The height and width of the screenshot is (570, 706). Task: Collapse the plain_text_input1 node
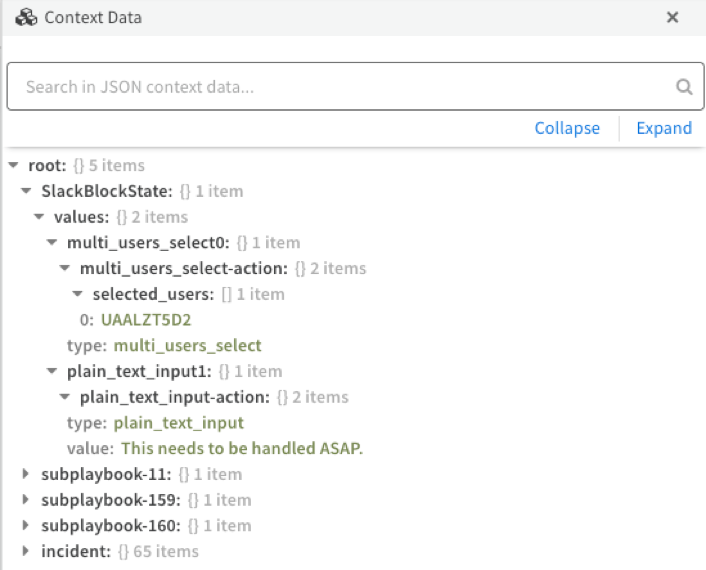[x=52, y=372]
